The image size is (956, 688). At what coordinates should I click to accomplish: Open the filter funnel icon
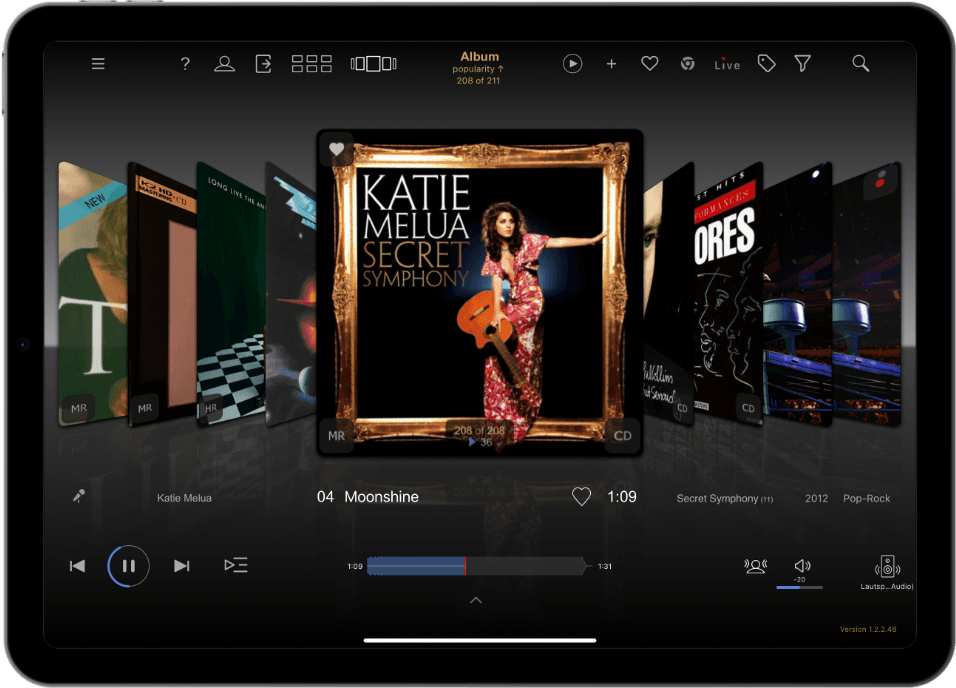point(803,63)
